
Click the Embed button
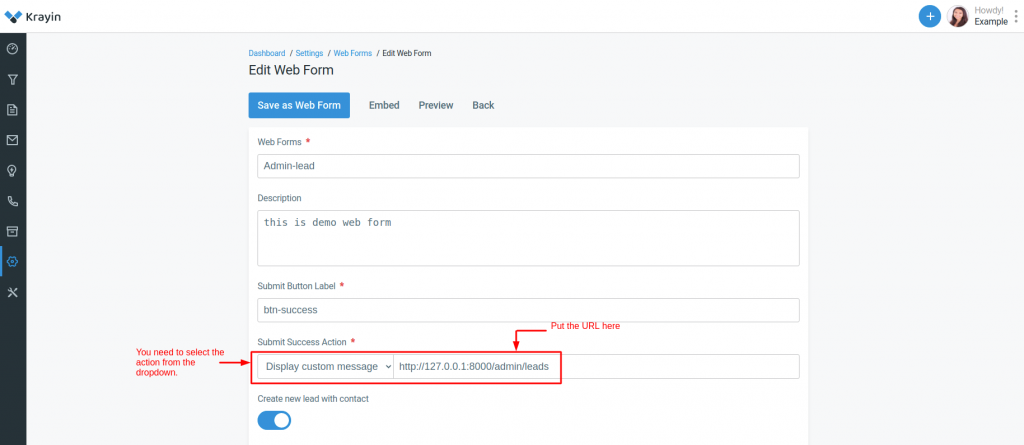pos(384,105)
